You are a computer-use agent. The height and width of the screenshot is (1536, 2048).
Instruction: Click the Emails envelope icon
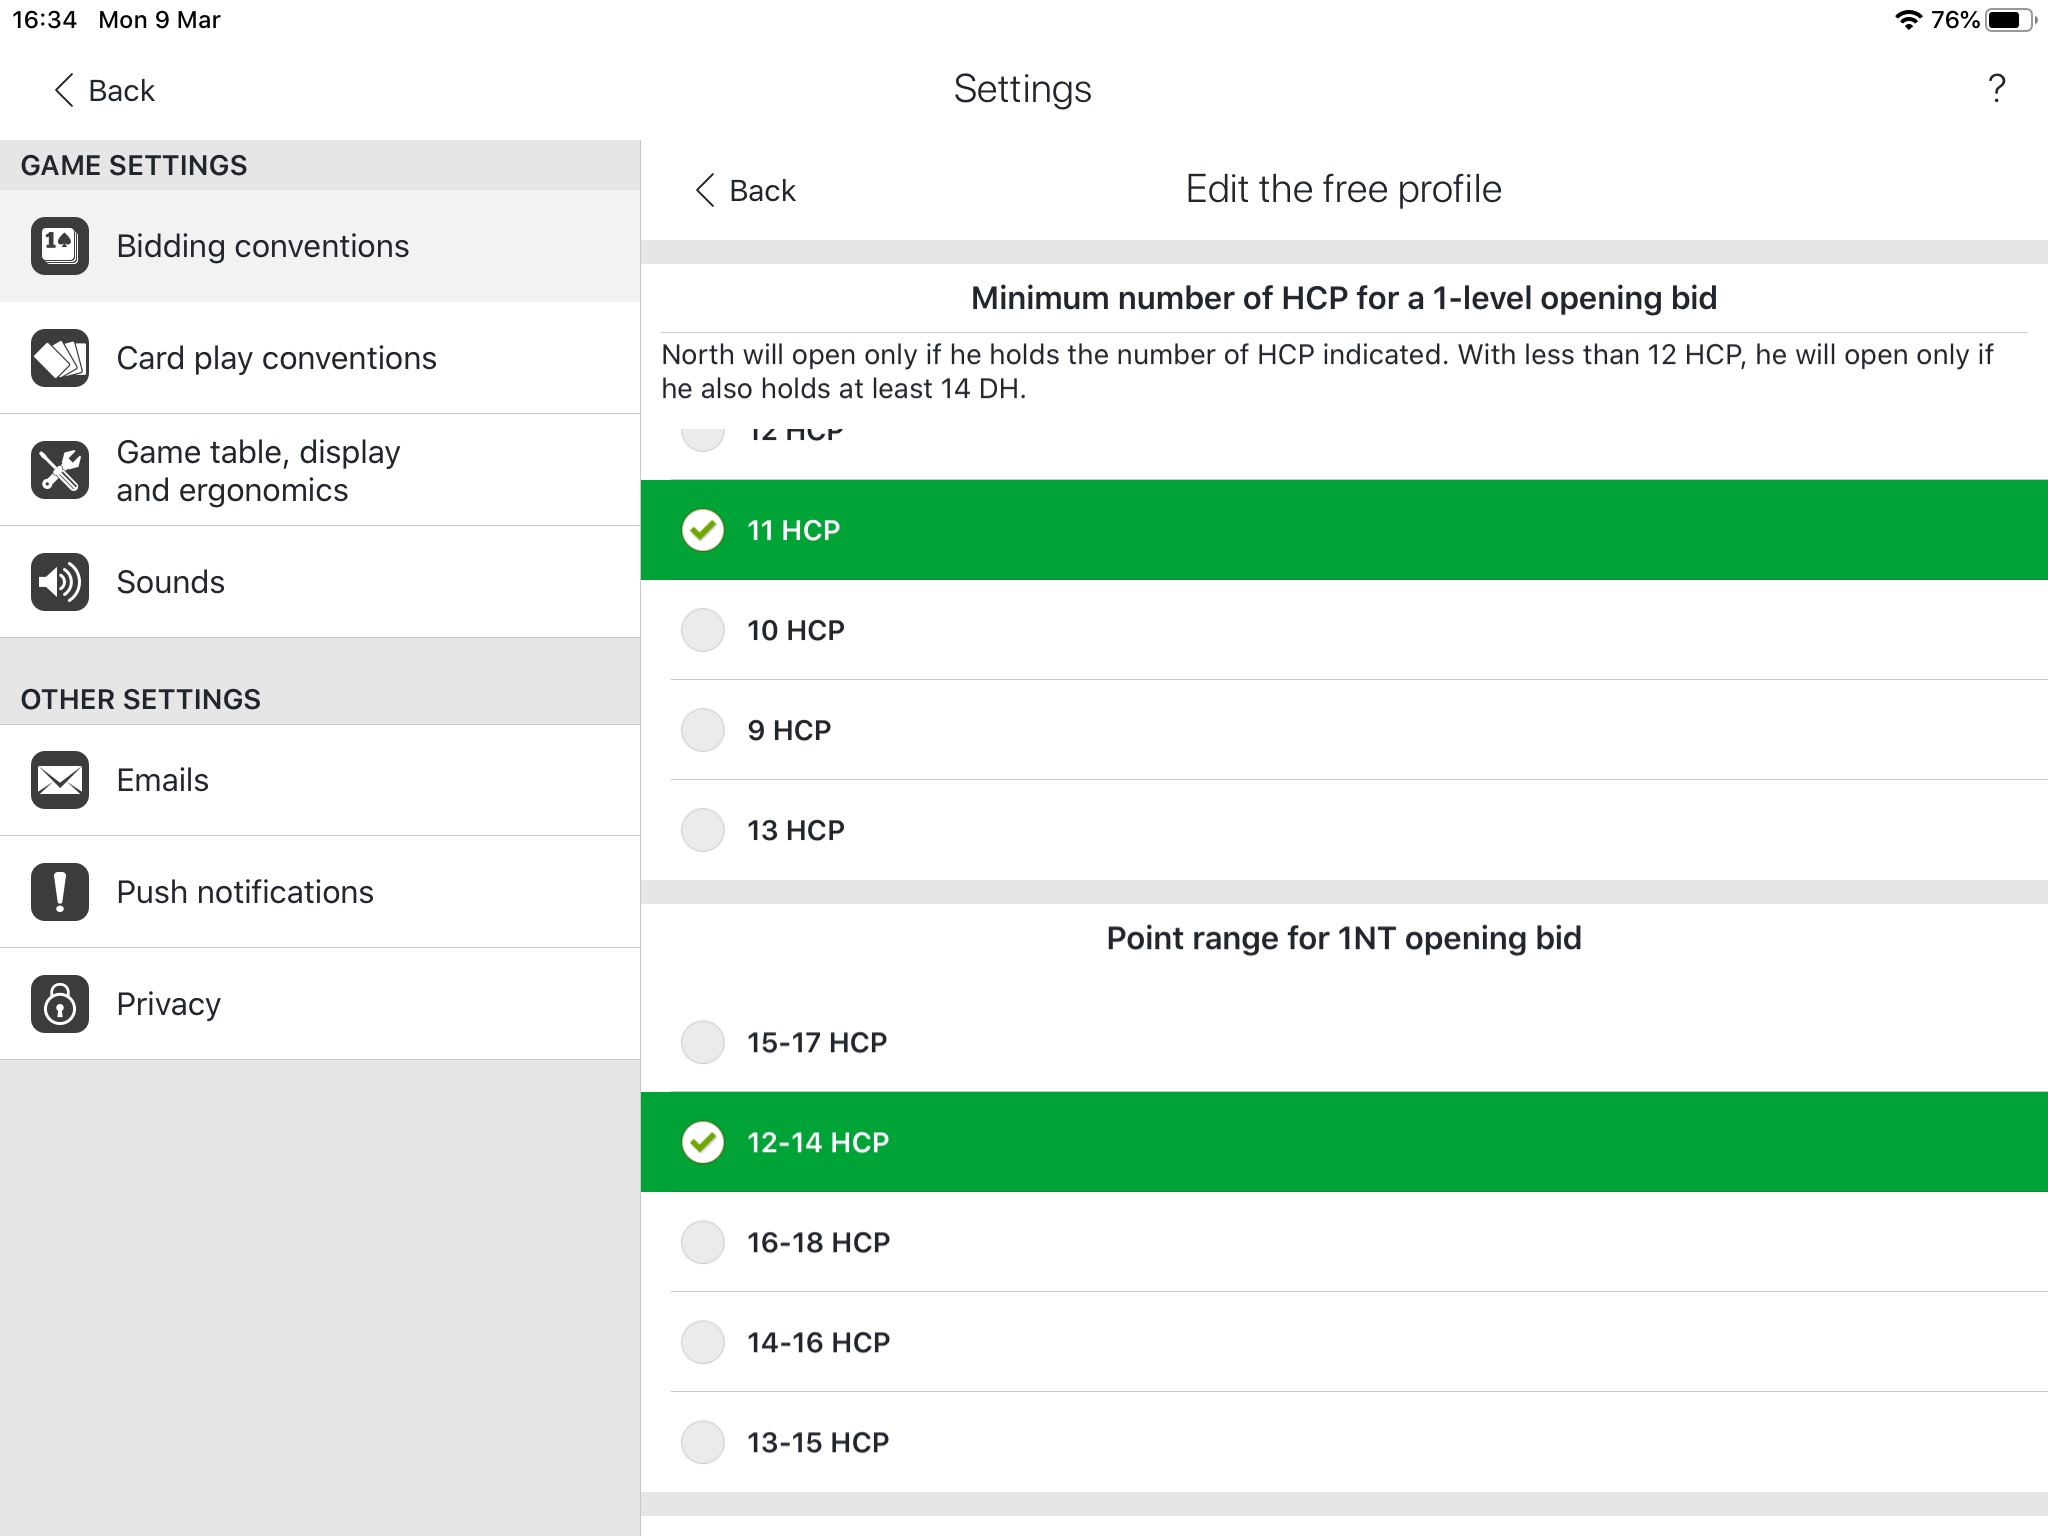pyautogui.click(x=60, y=780)
